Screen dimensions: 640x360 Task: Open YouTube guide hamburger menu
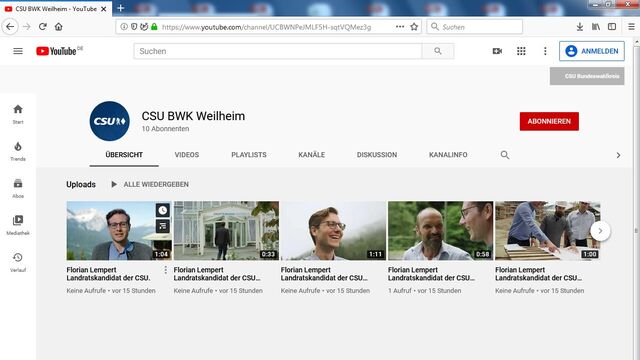(18, 51)
